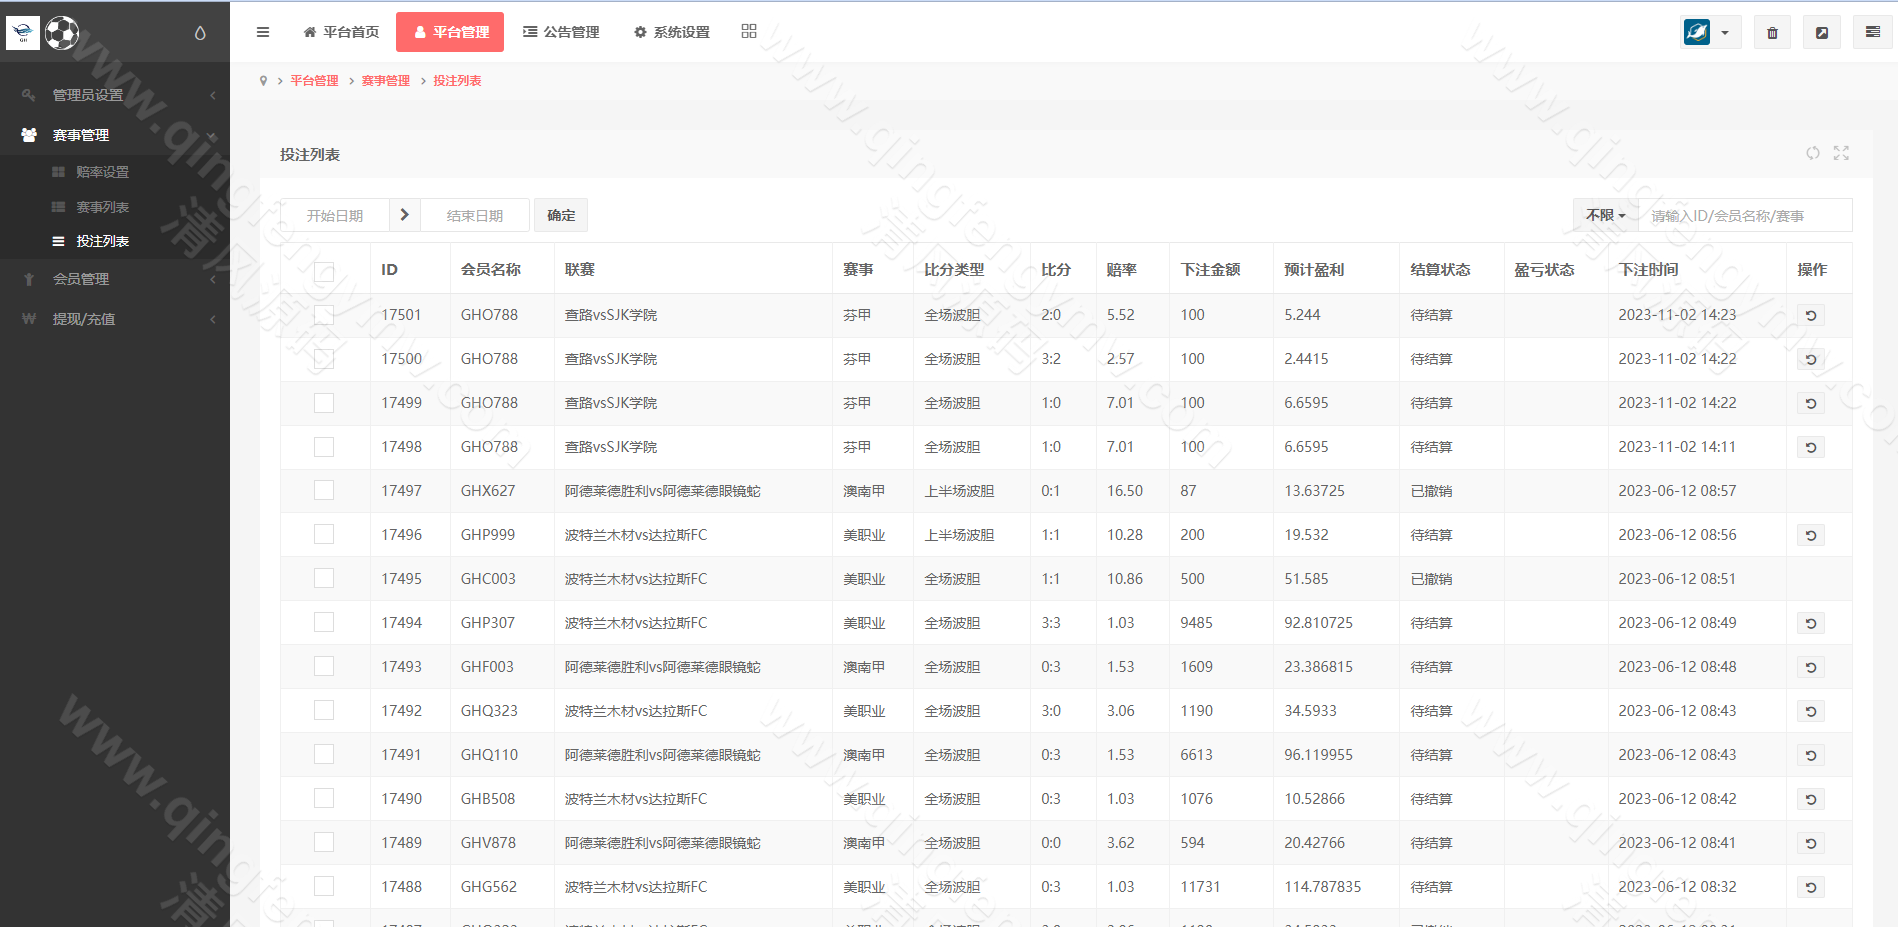Click the 确定 button to apply dates
The image size is (1898, 927).
click(x=561, y=214)
